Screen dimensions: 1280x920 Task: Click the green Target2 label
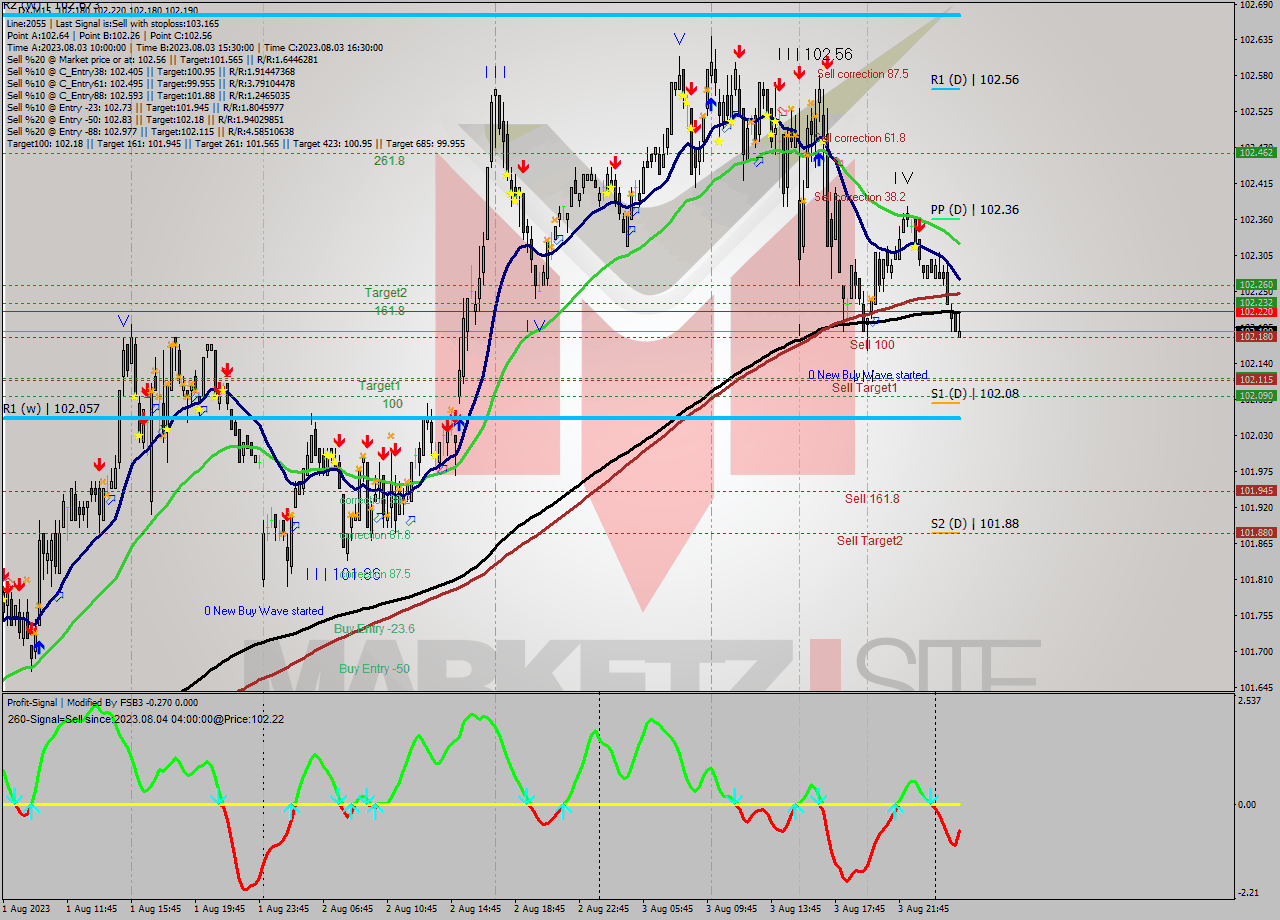coord(385,293)
